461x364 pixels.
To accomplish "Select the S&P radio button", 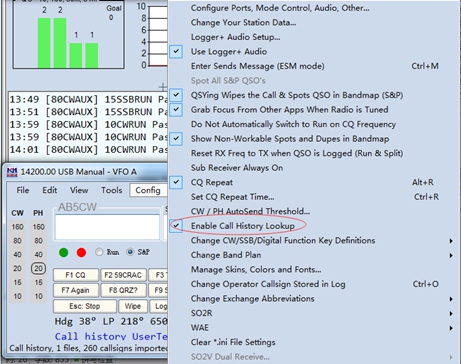I will (x=130, y=252).
